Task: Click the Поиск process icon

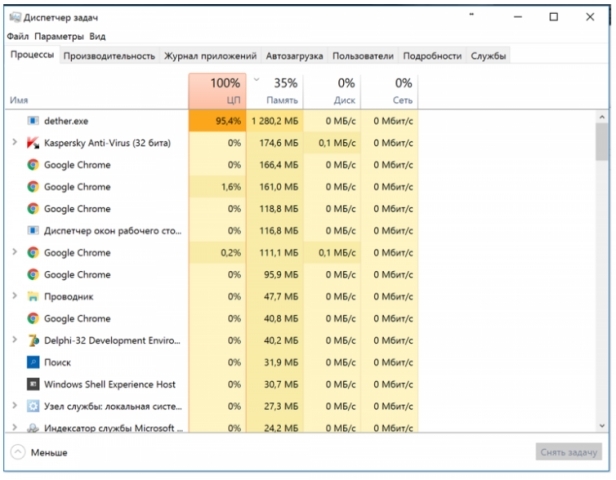Action: [33, 362]
